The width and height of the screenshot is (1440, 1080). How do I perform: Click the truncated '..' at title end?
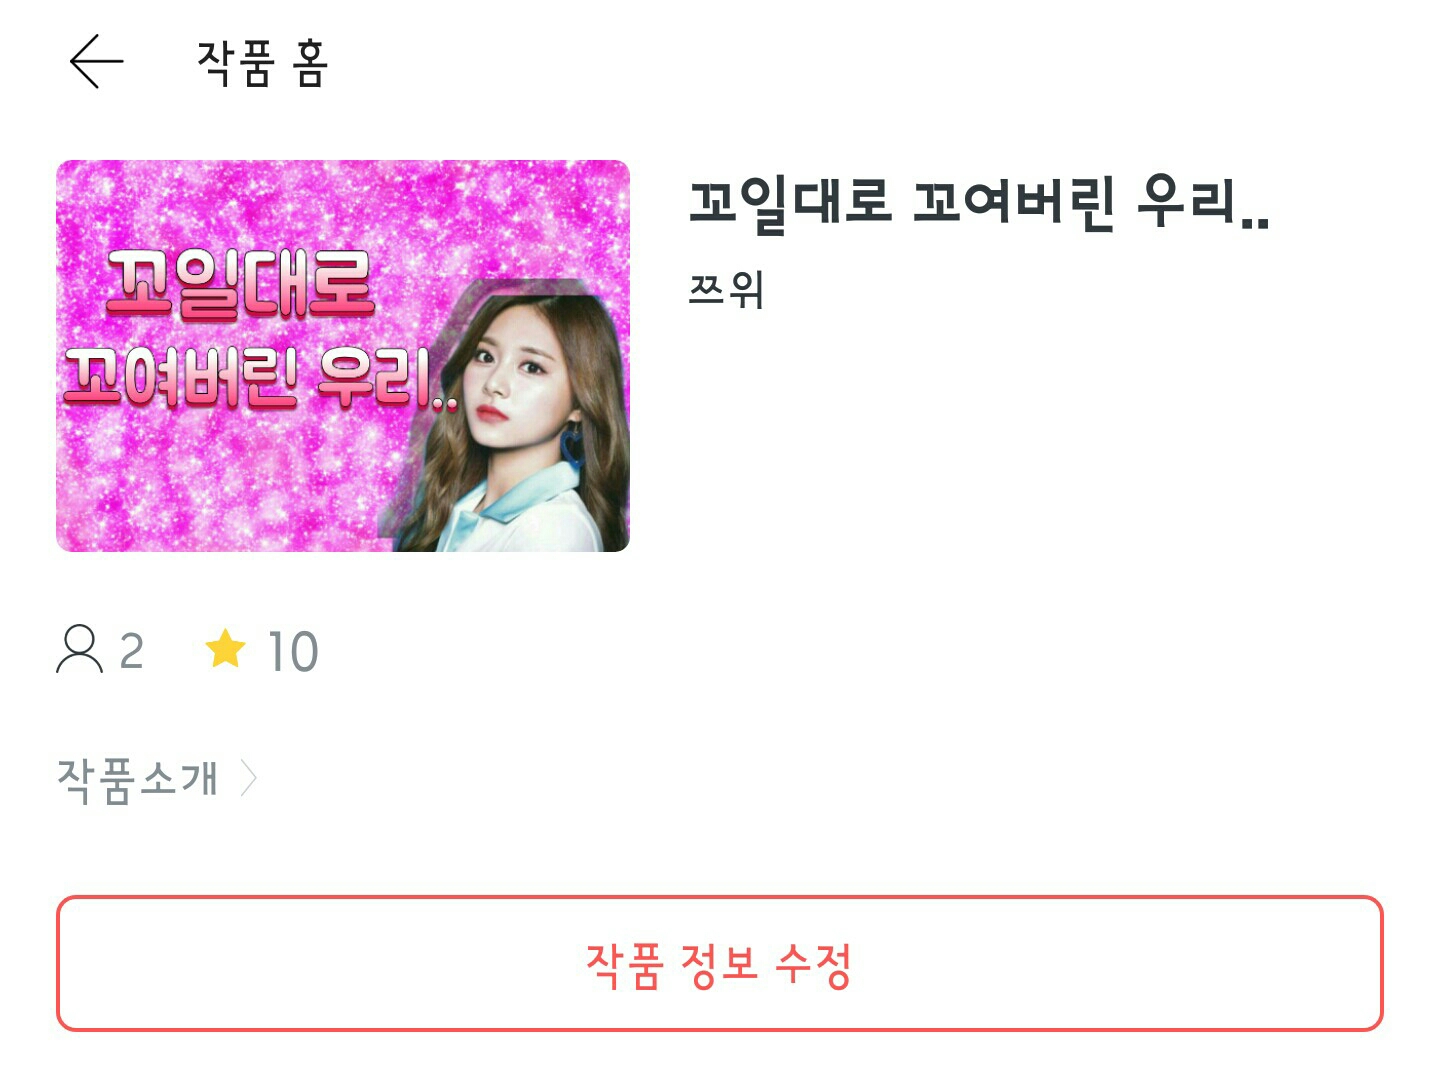[1254, 222]
